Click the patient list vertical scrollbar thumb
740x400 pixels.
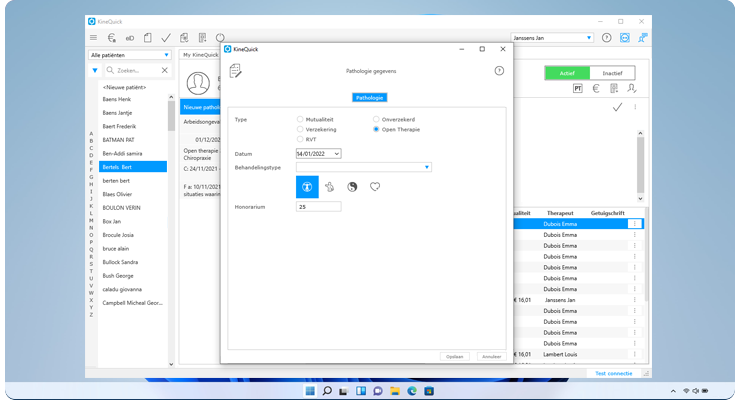[171, 117]
